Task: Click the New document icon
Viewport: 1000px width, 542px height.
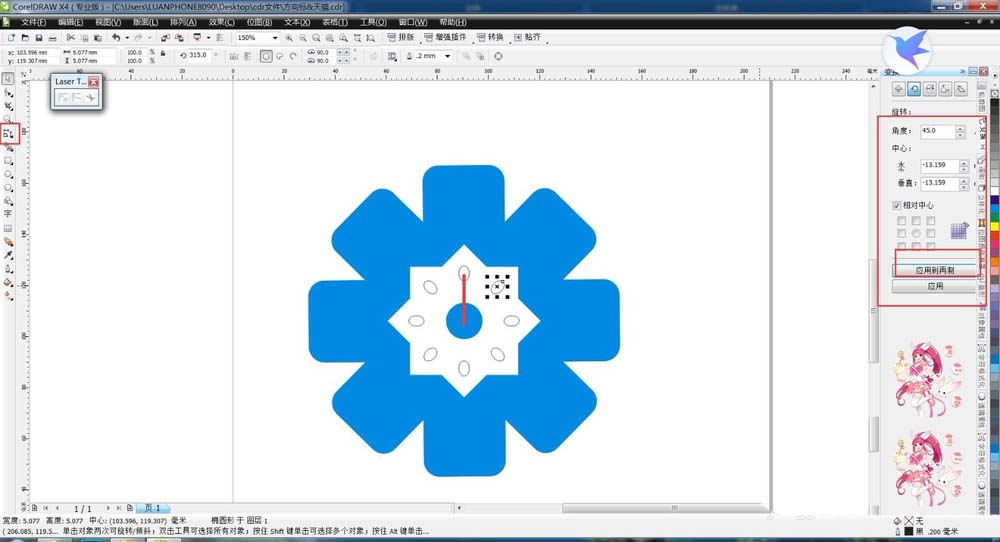Action: coord(11,38)
